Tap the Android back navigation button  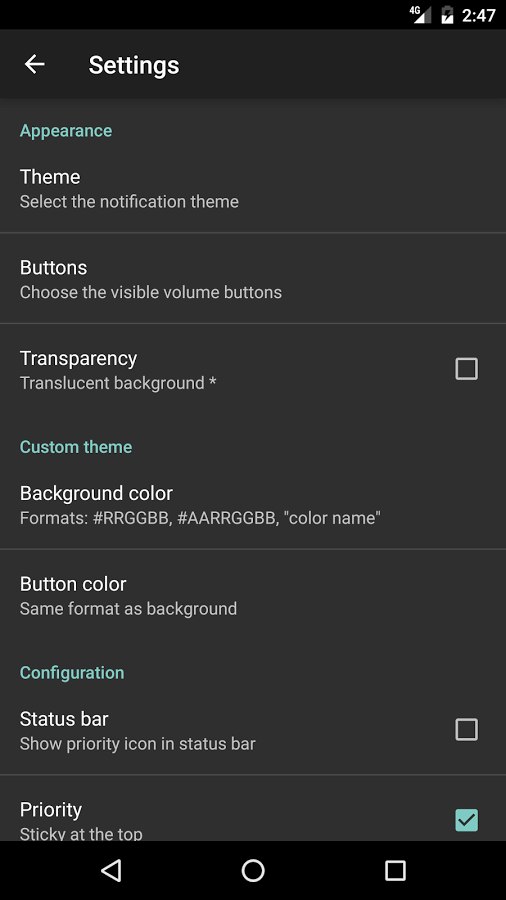tap(111, 870)
